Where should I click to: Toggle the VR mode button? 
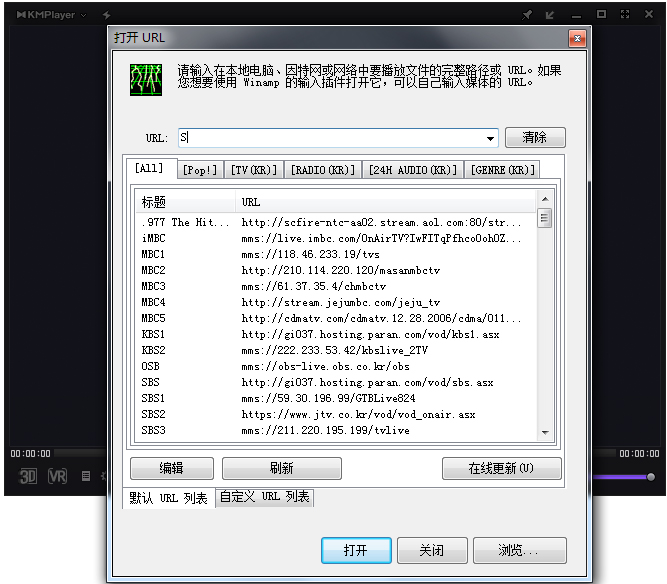57,476
